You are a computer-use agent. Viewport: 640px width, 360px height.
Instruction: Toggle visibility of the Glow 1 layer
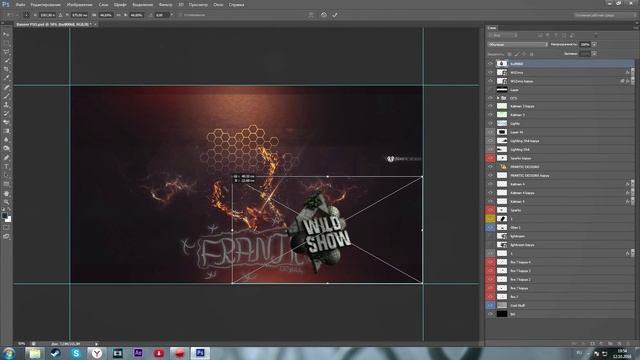tap(490, 227)
